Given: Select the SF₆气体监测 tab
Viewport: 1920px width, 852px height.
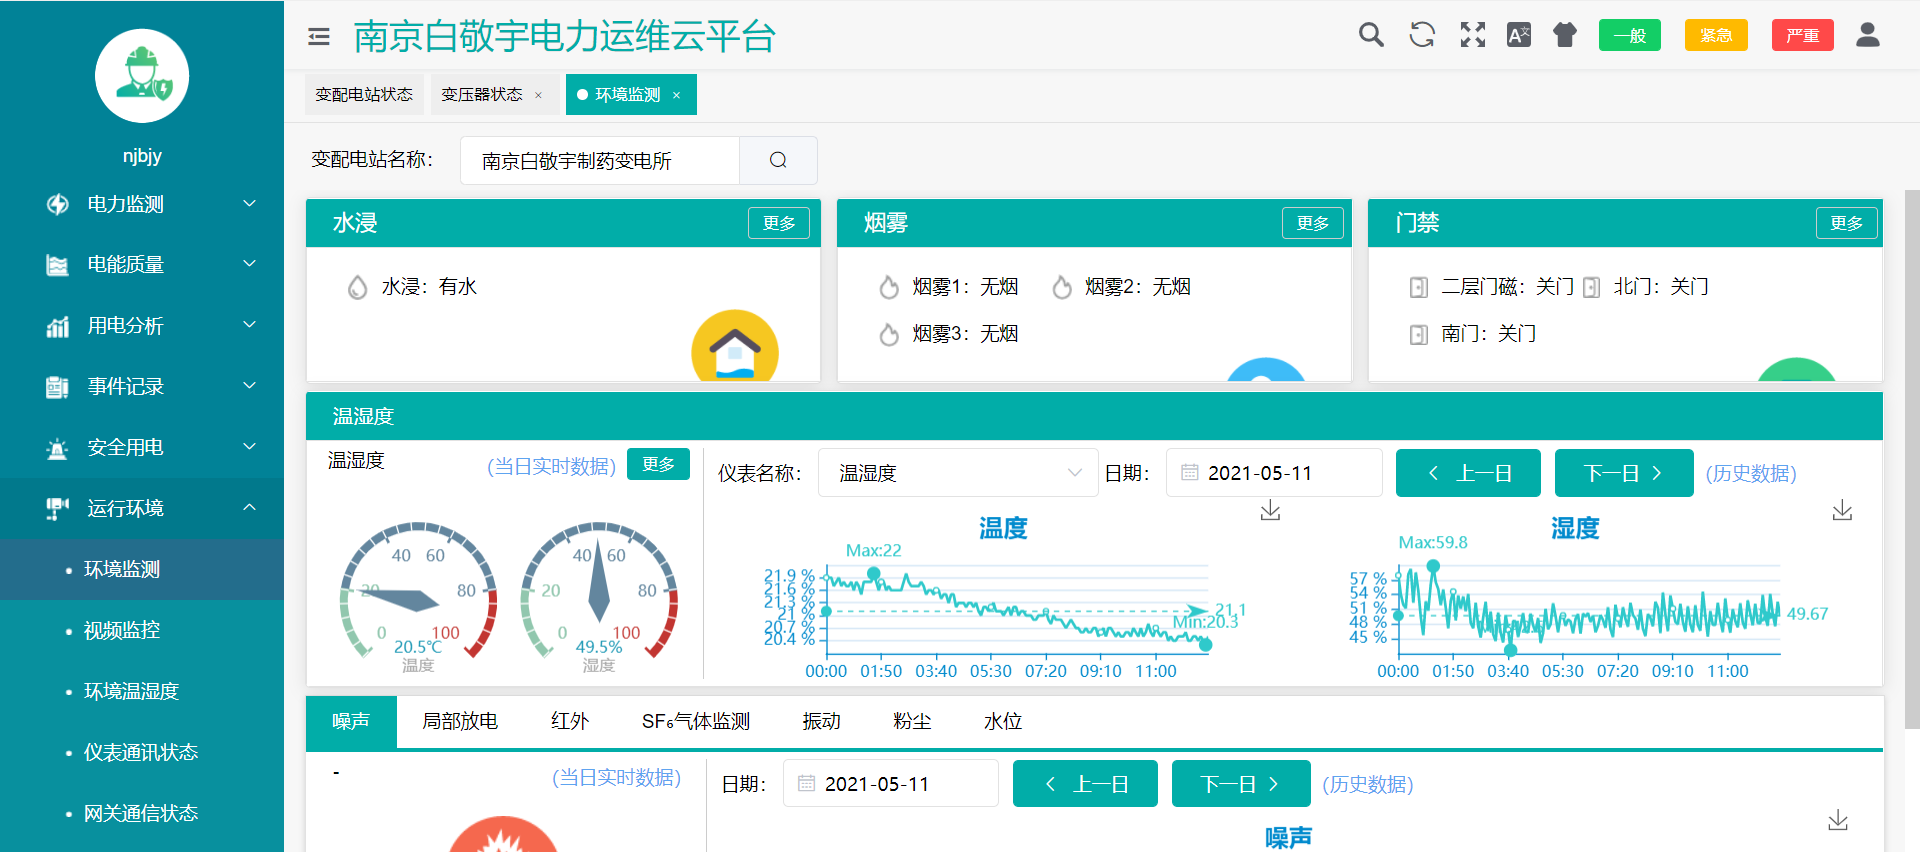Looking at the screenshot, I should pyautogui.click(x=696, y=722).
